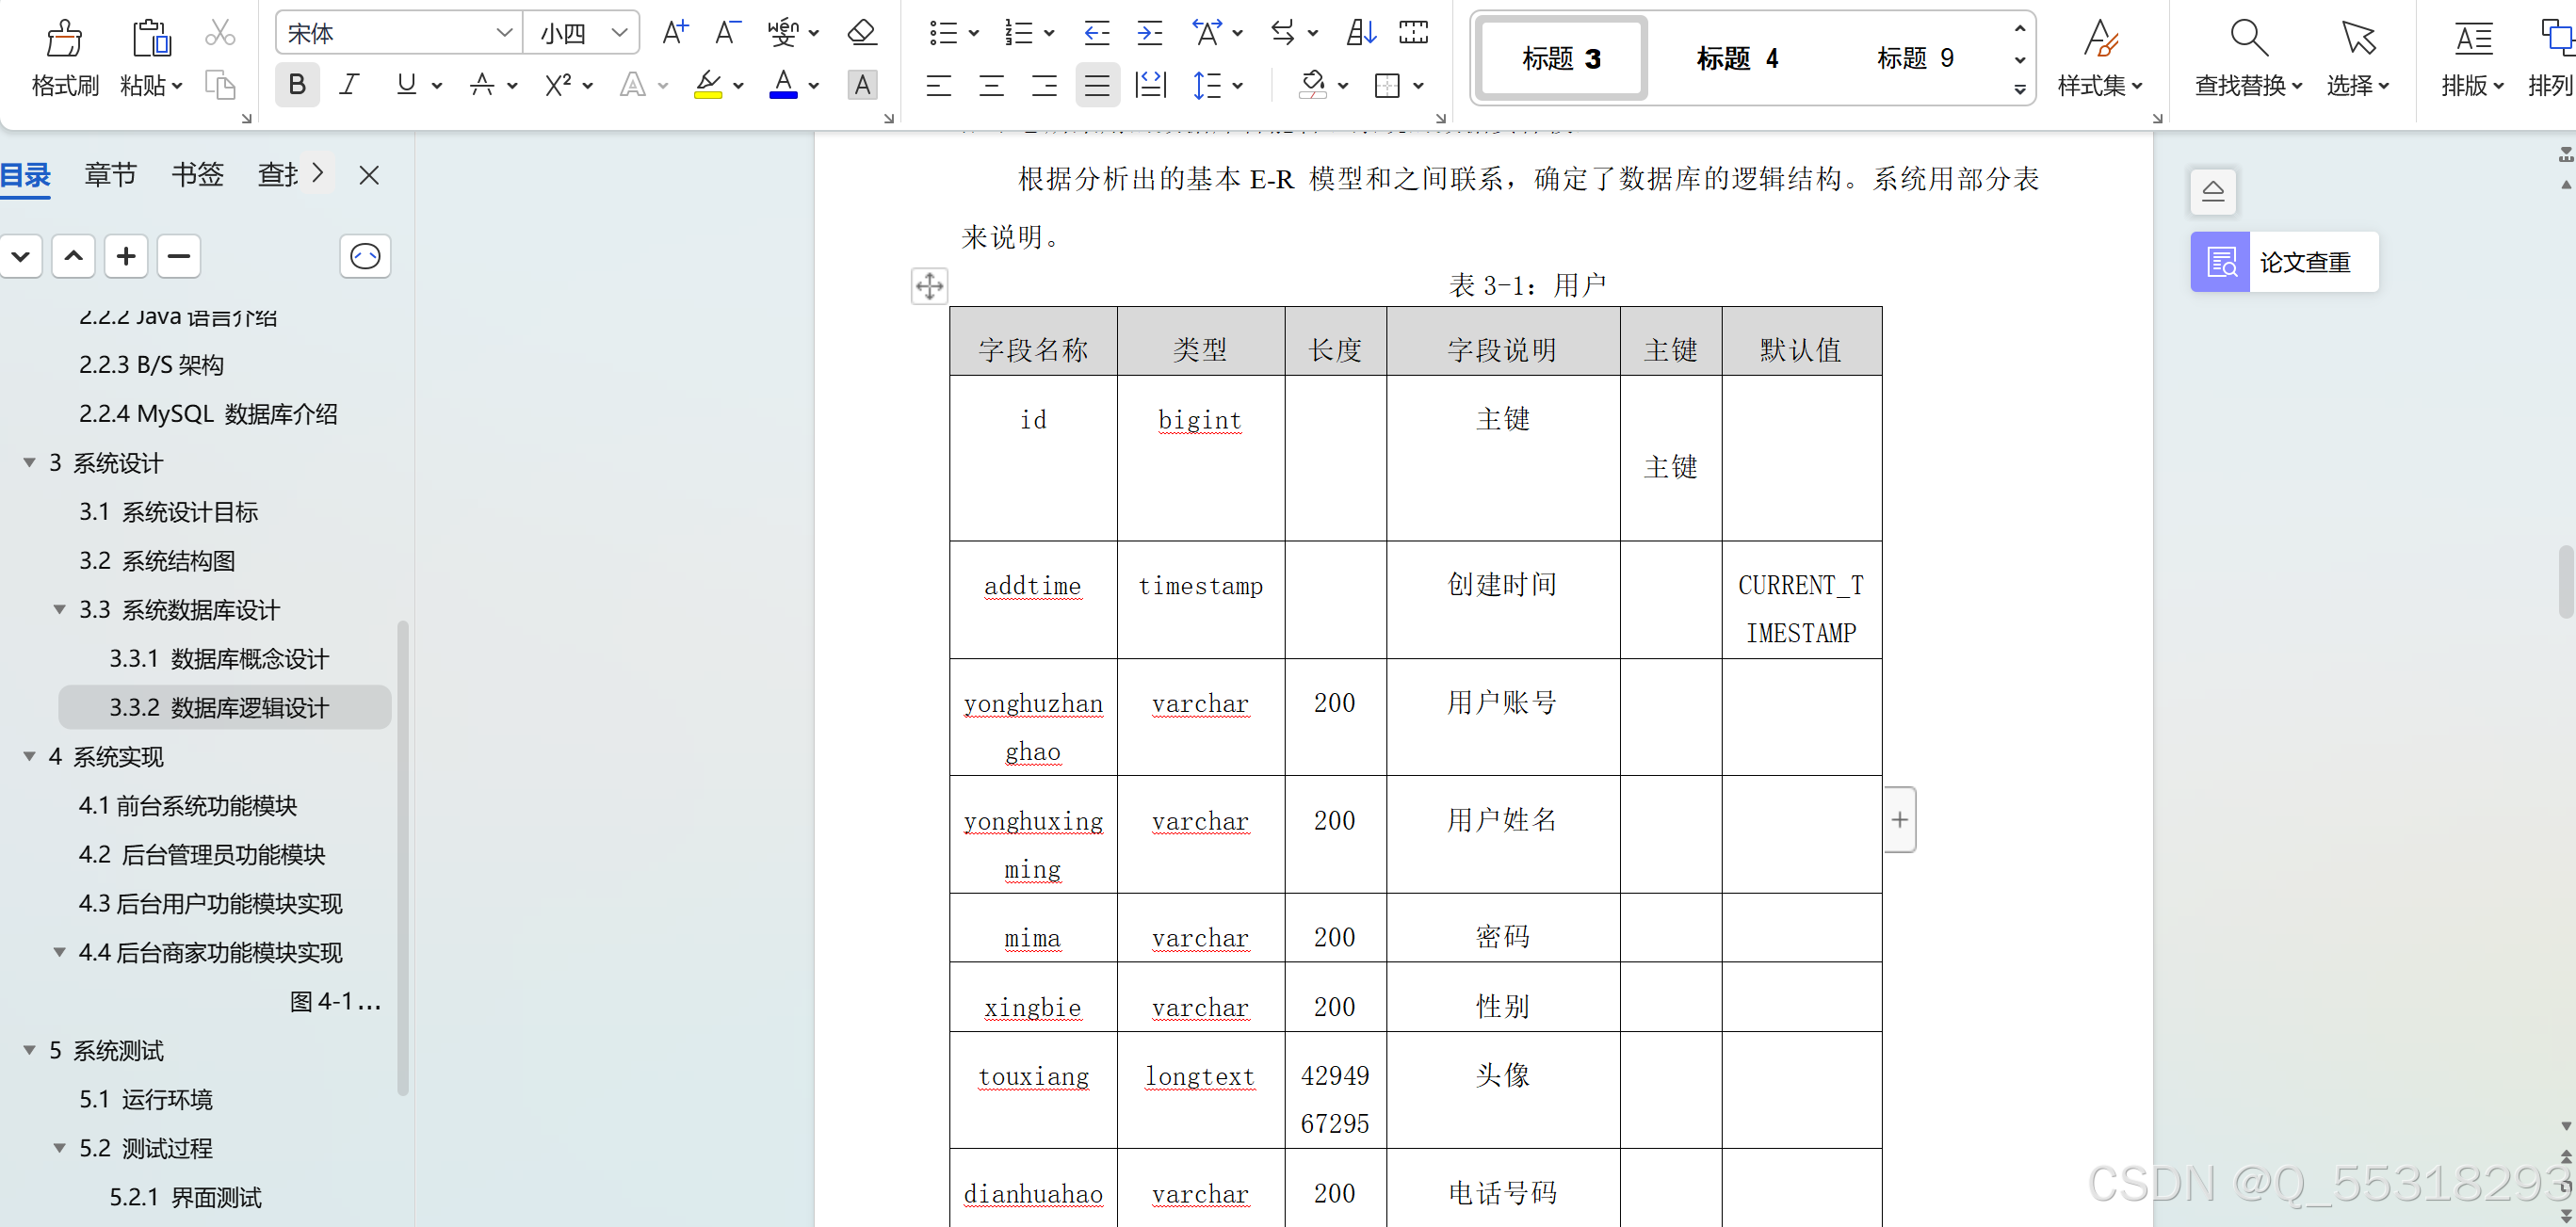The width and height of the screenshot is (2576, 1227).
Task: Click the Format Painter (格式刷) icon
Action: (x=65, y=38)
